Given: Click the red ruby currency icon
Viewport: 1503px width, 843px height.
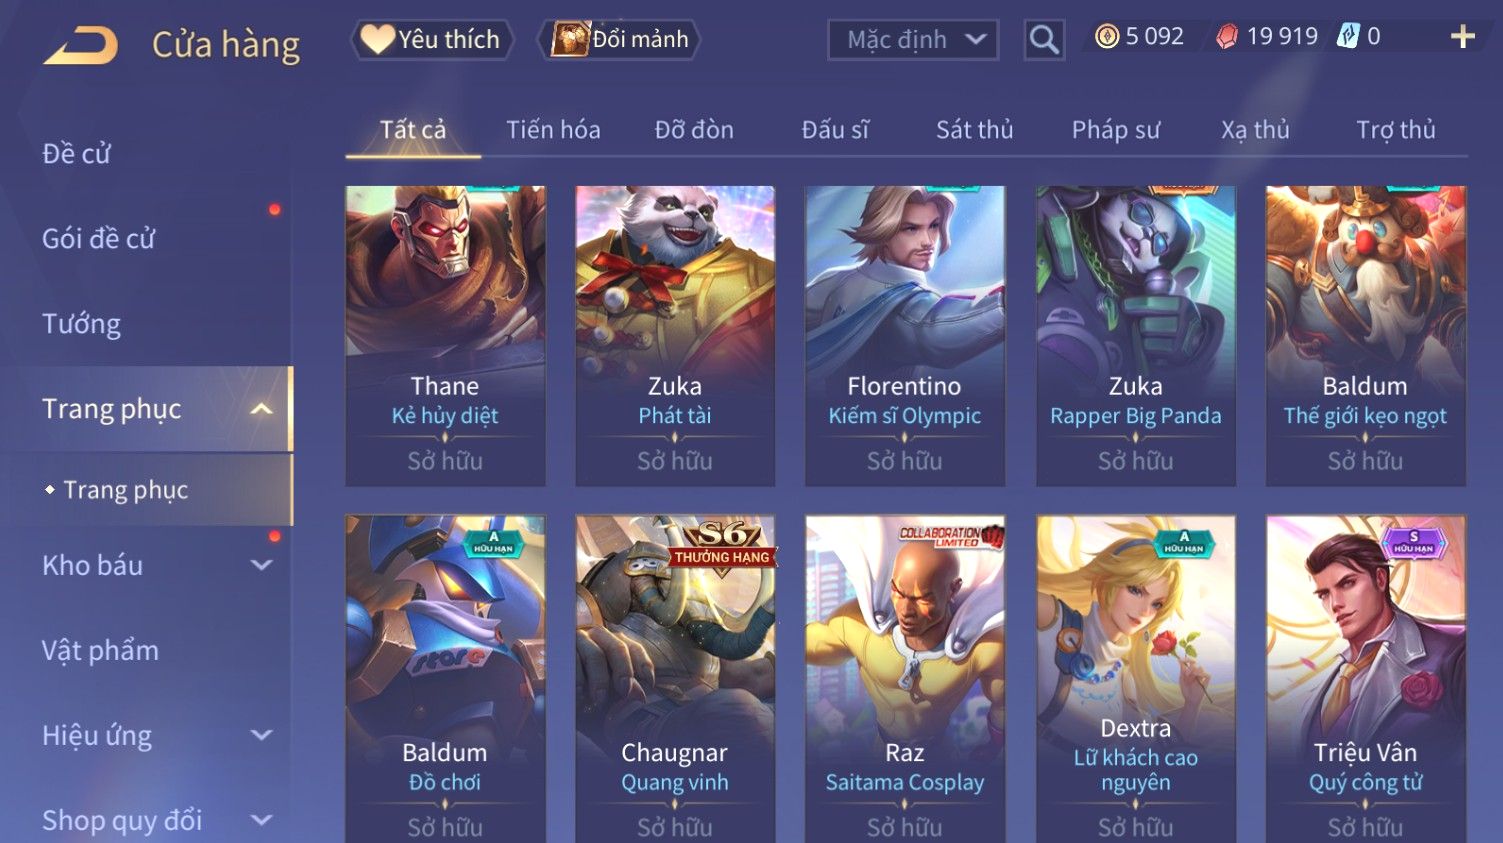Looking at the screenshot, I should point(1227,37).
